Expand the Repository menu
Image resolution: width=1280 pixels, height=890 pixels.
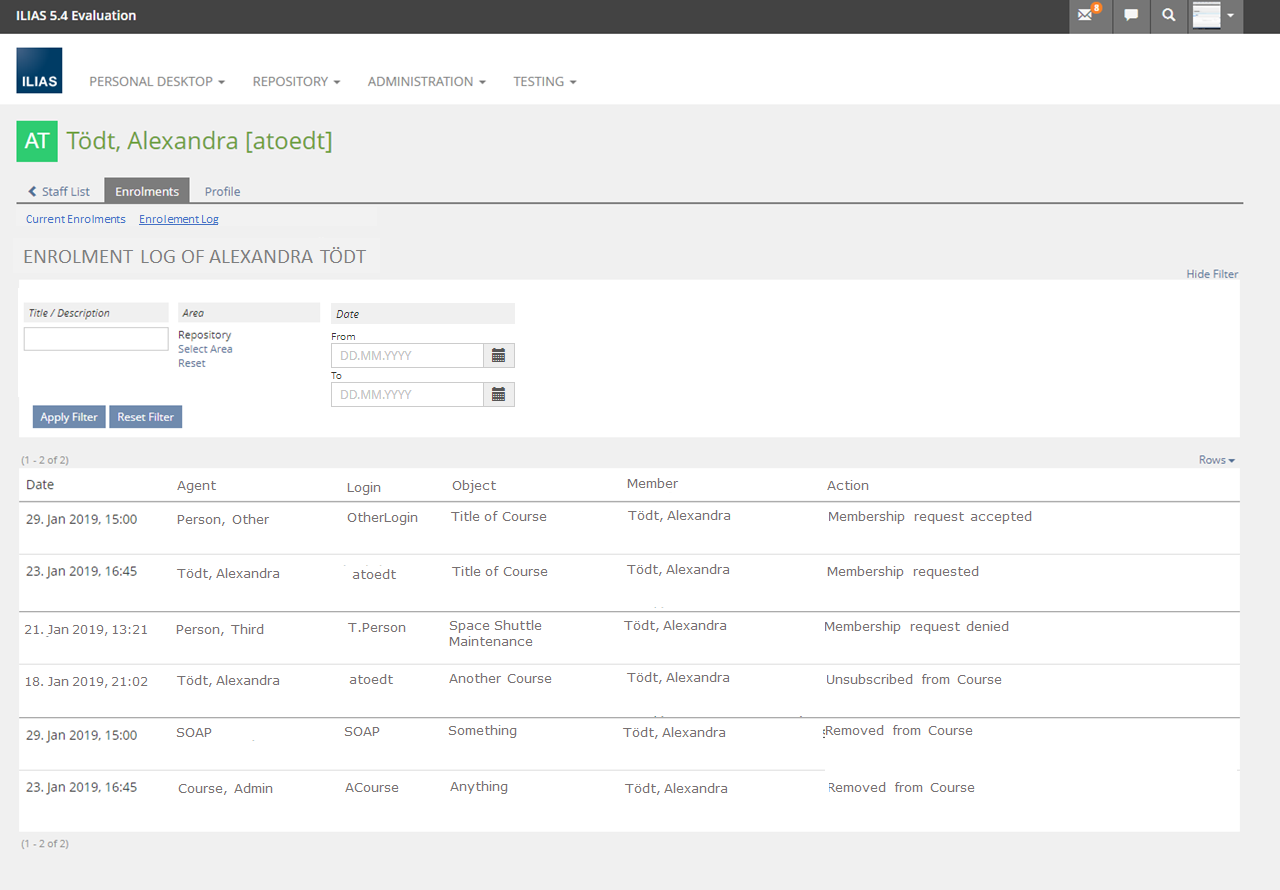coord(296,82)
